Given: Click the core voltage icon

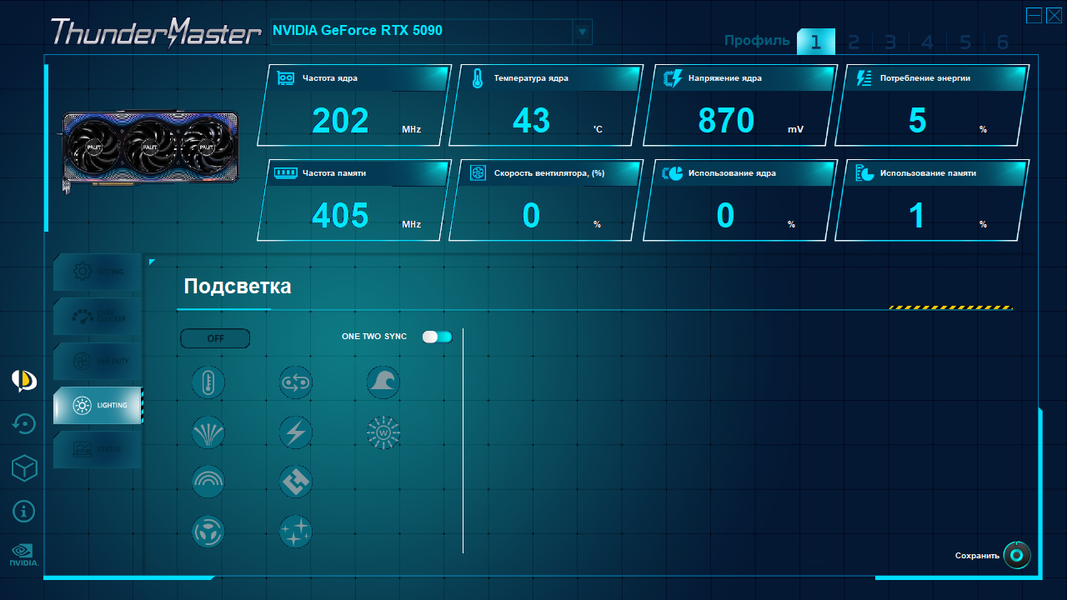Looking at the screenshot, I should (x=672, y=79).
